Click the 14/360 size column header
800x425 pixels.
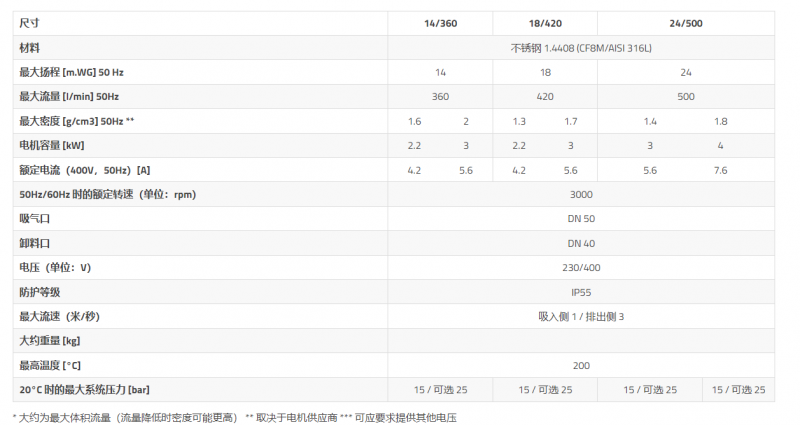click(x=440, y=23)
